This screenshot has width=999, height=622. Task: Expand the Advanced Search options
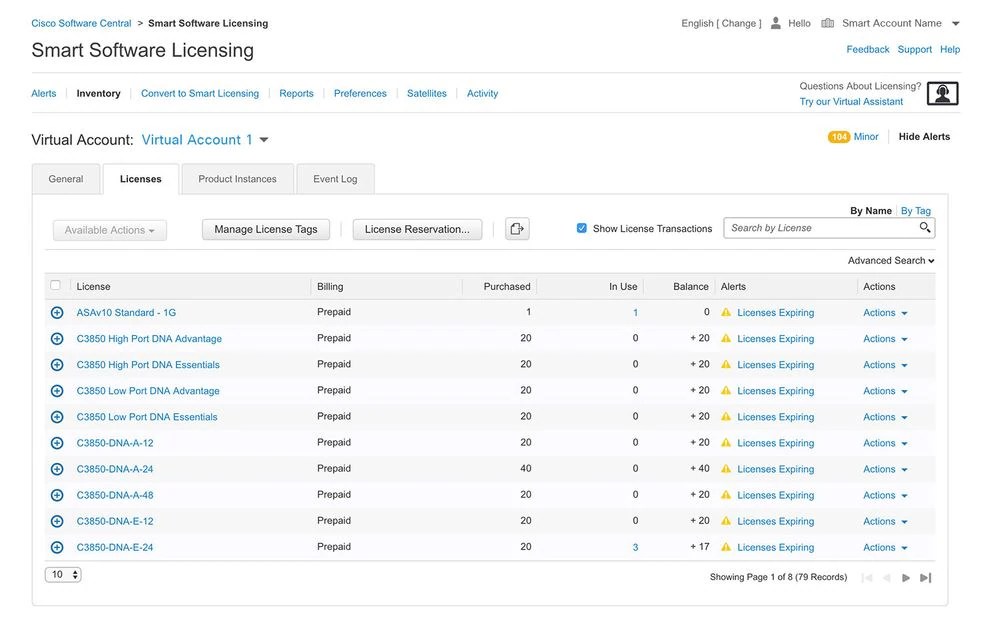[888, 260]
